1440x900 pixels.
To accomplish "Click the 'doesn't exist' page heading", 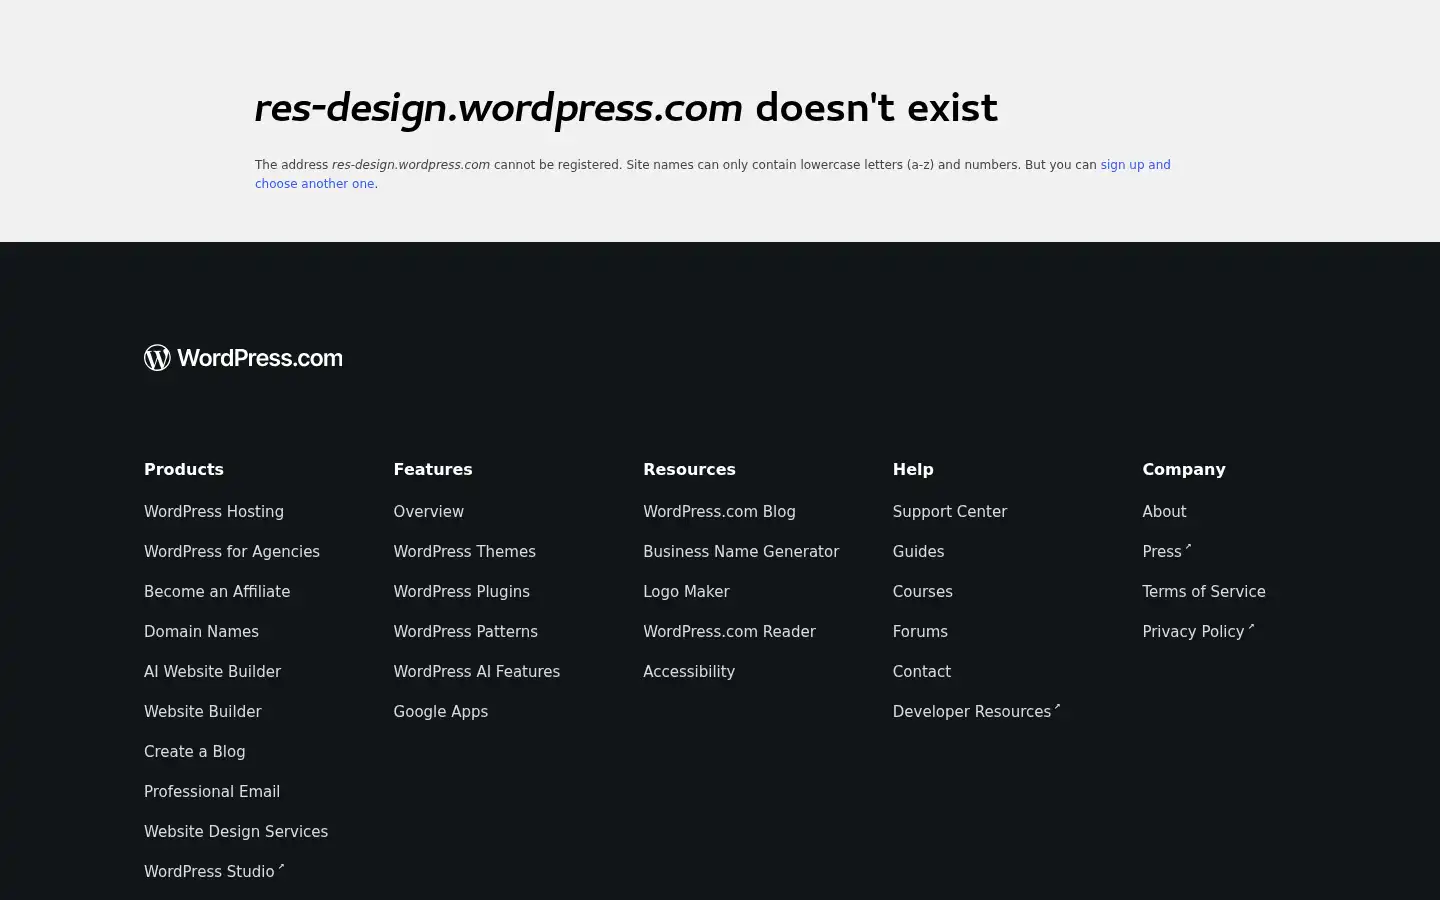I will point(626,108).
